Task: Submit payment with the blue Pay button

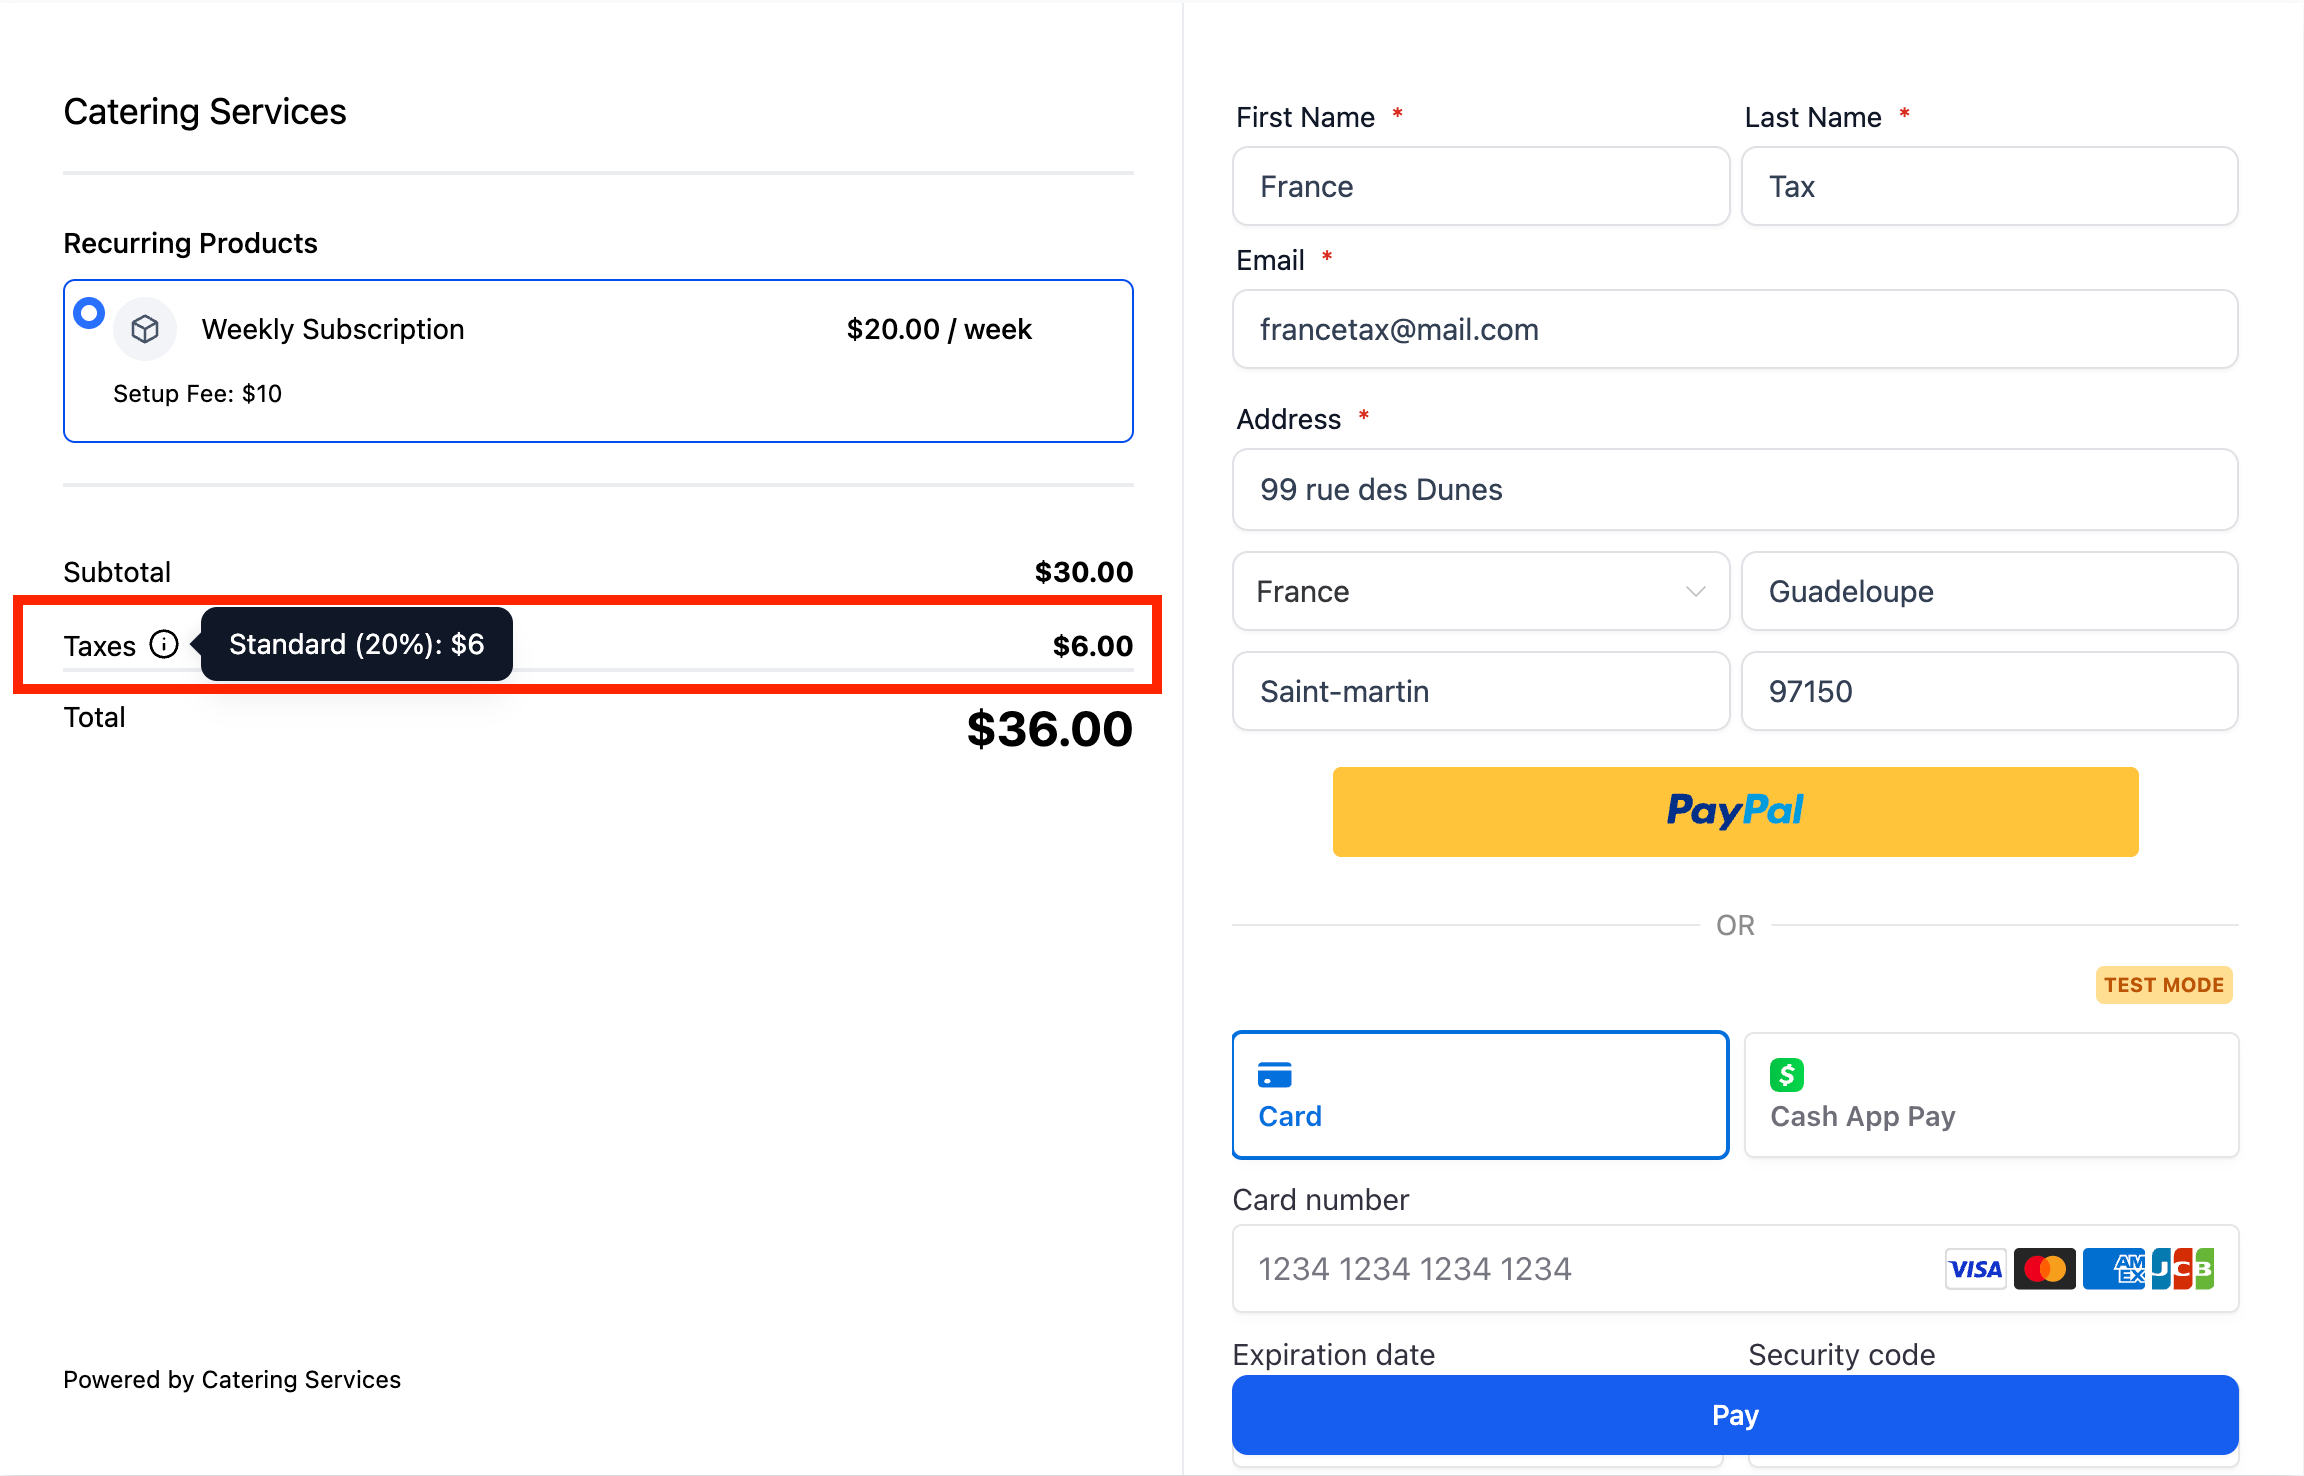Action: tap(1735, 1415)
